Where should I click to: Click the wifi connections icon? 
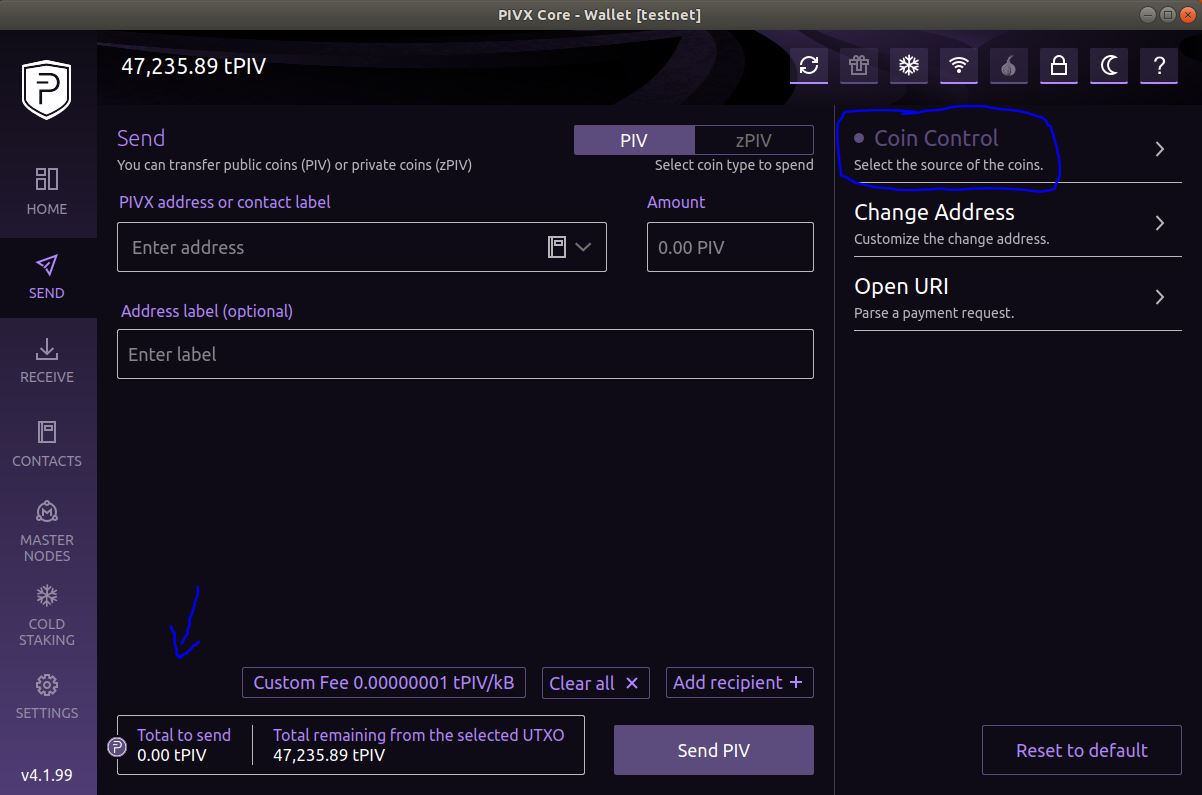(959, 66)
